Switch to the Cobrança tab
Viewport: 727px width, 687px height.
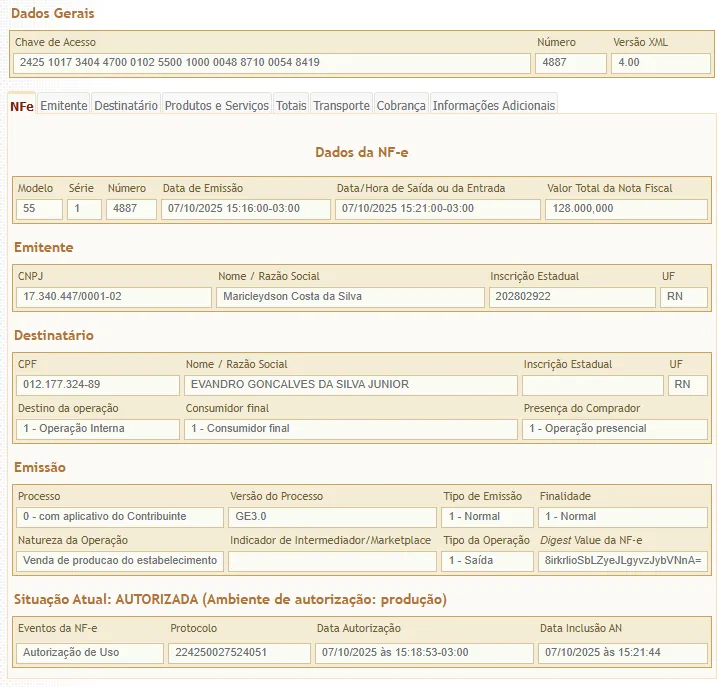coord(401,105)
